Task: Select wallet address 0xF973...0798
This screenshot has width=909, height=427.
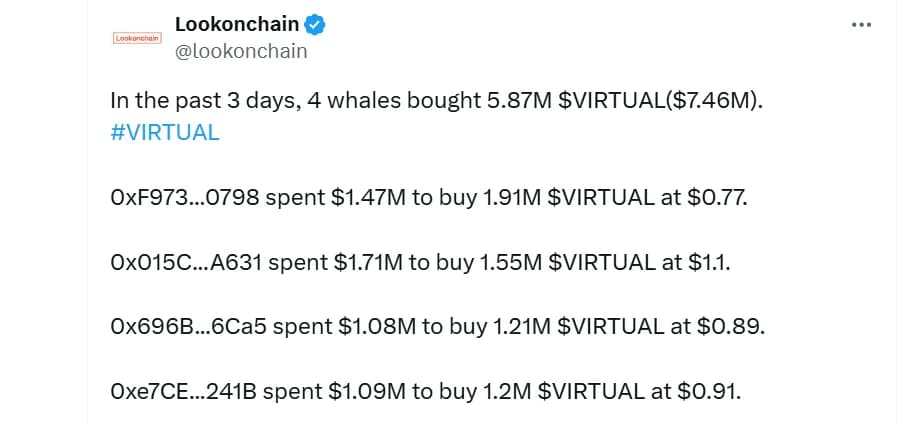Action: point(184,197)
